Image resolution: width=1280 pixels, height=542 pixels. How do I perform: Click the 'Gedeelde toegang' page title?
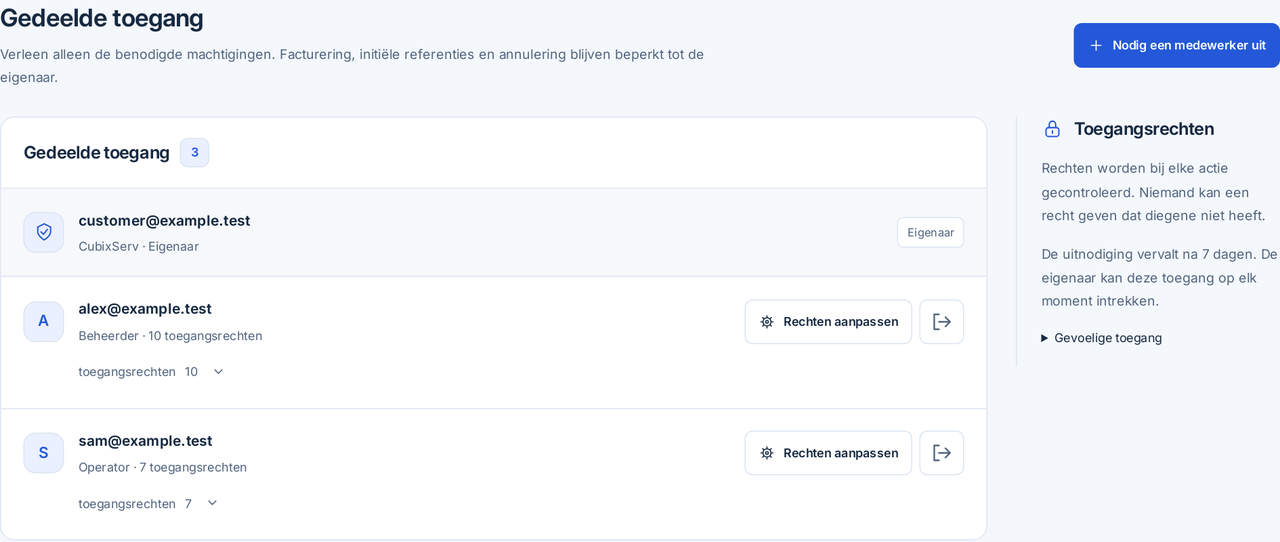pyautogui.click(x=101, y=18)
